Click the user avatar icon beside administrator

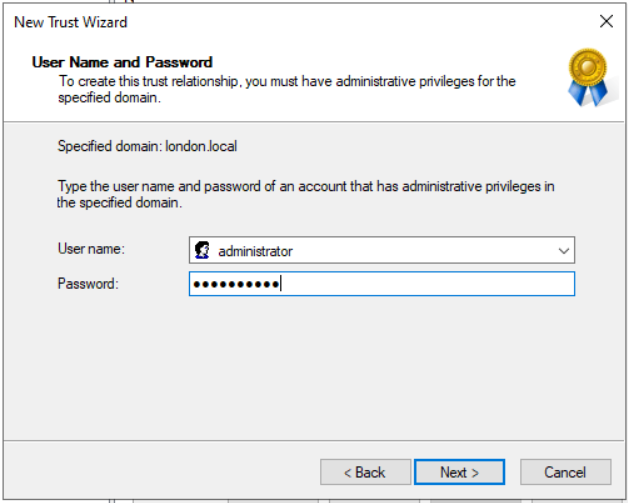pyautogui.click(x=202, y=251)
